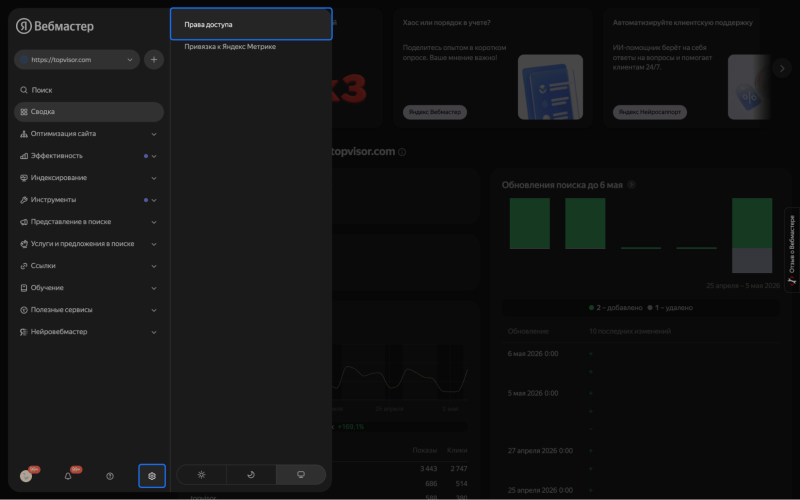Close settings via the gear icon
The width and height of the screenshot is (800, 500).
[152, 476]
